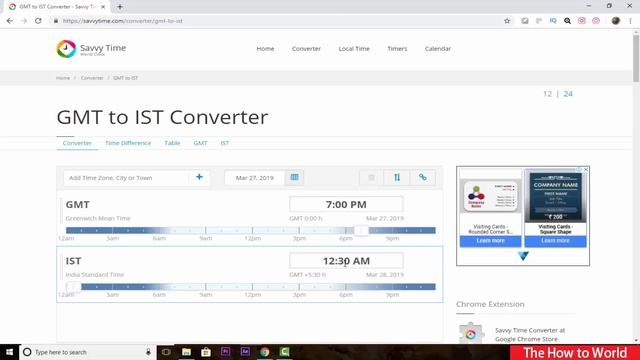Click the share link chain icon
The height and width of the screenshot is (360, 640).
tap(422, 178)
